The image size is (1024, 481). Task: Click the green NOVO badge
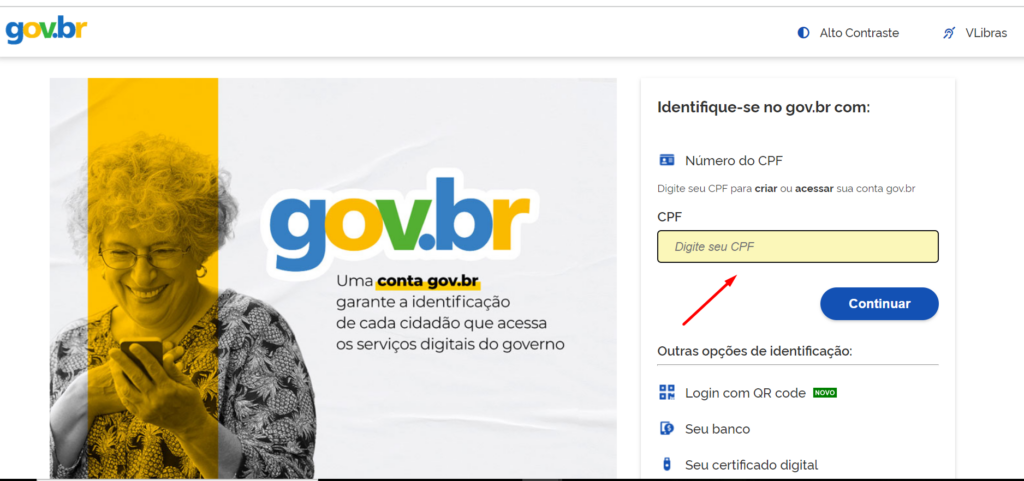824,393
